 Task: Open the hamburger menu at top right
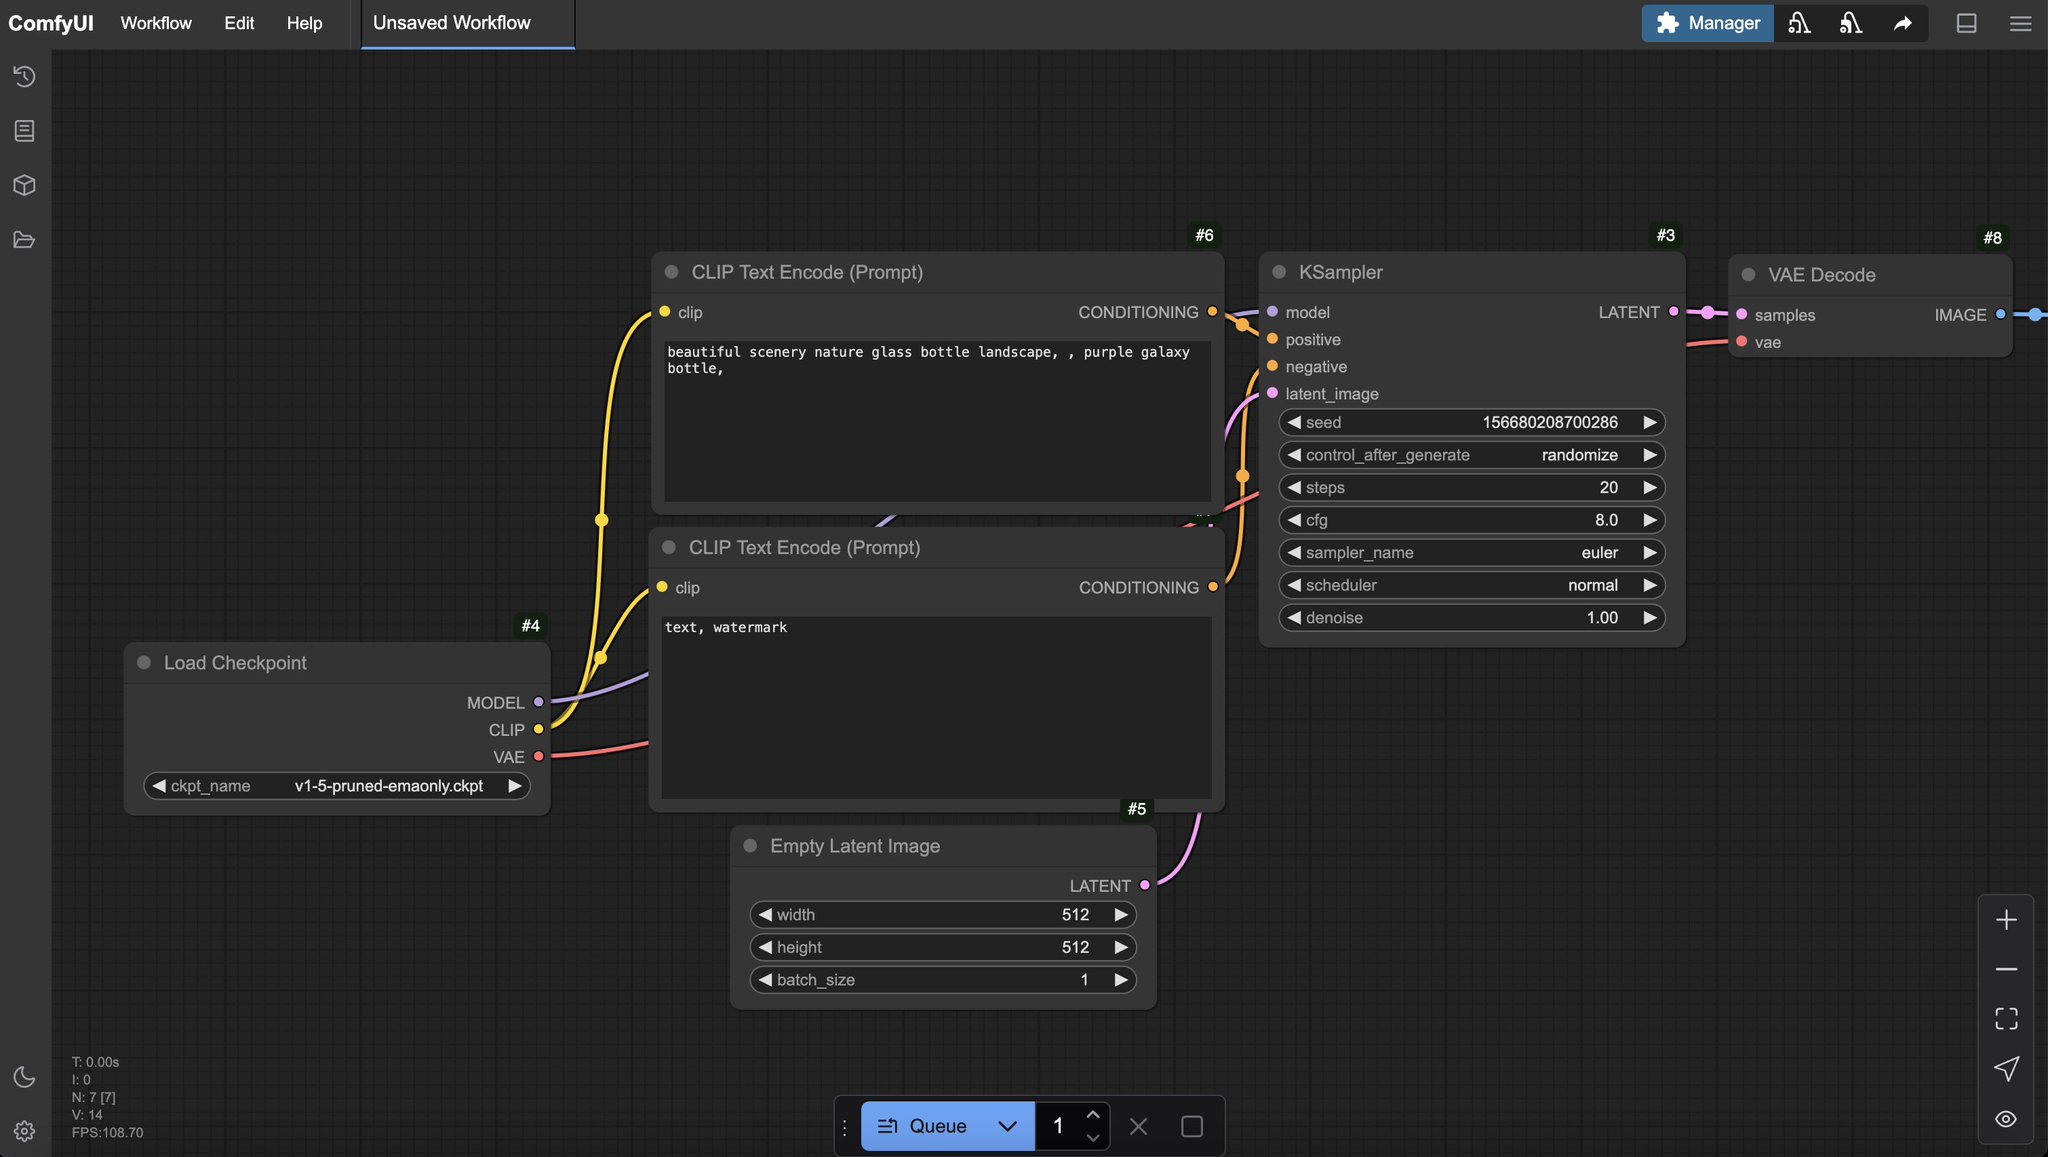[2020, 23]
